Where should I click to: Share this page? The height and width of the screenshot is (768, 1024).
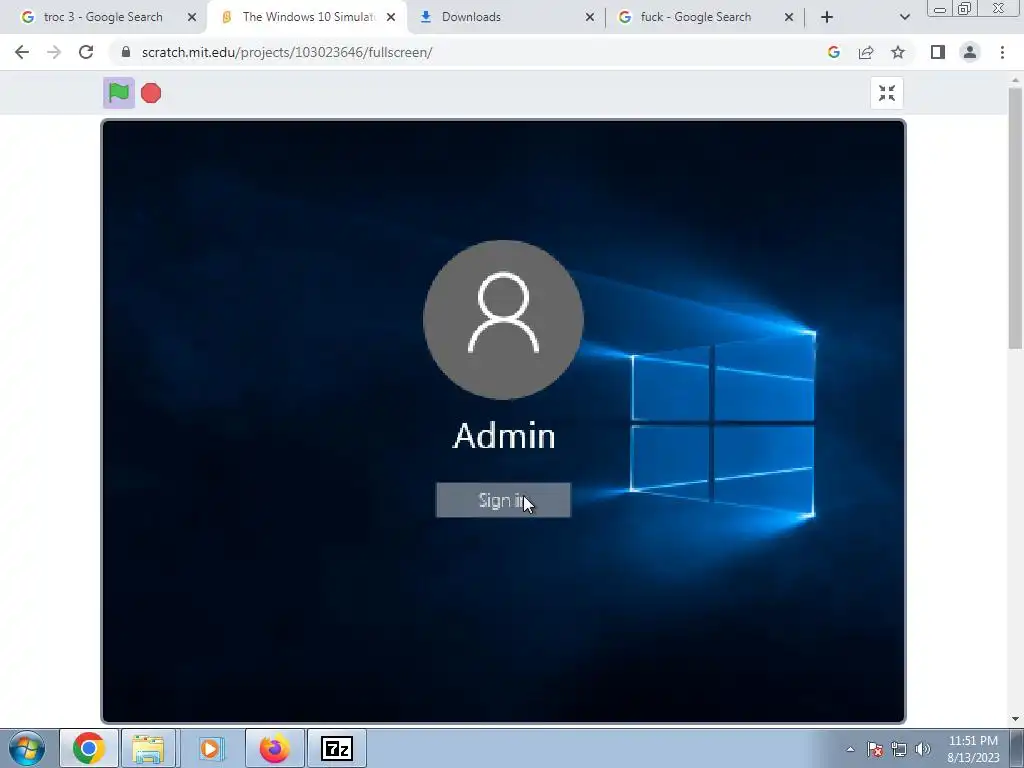[866, 52]
